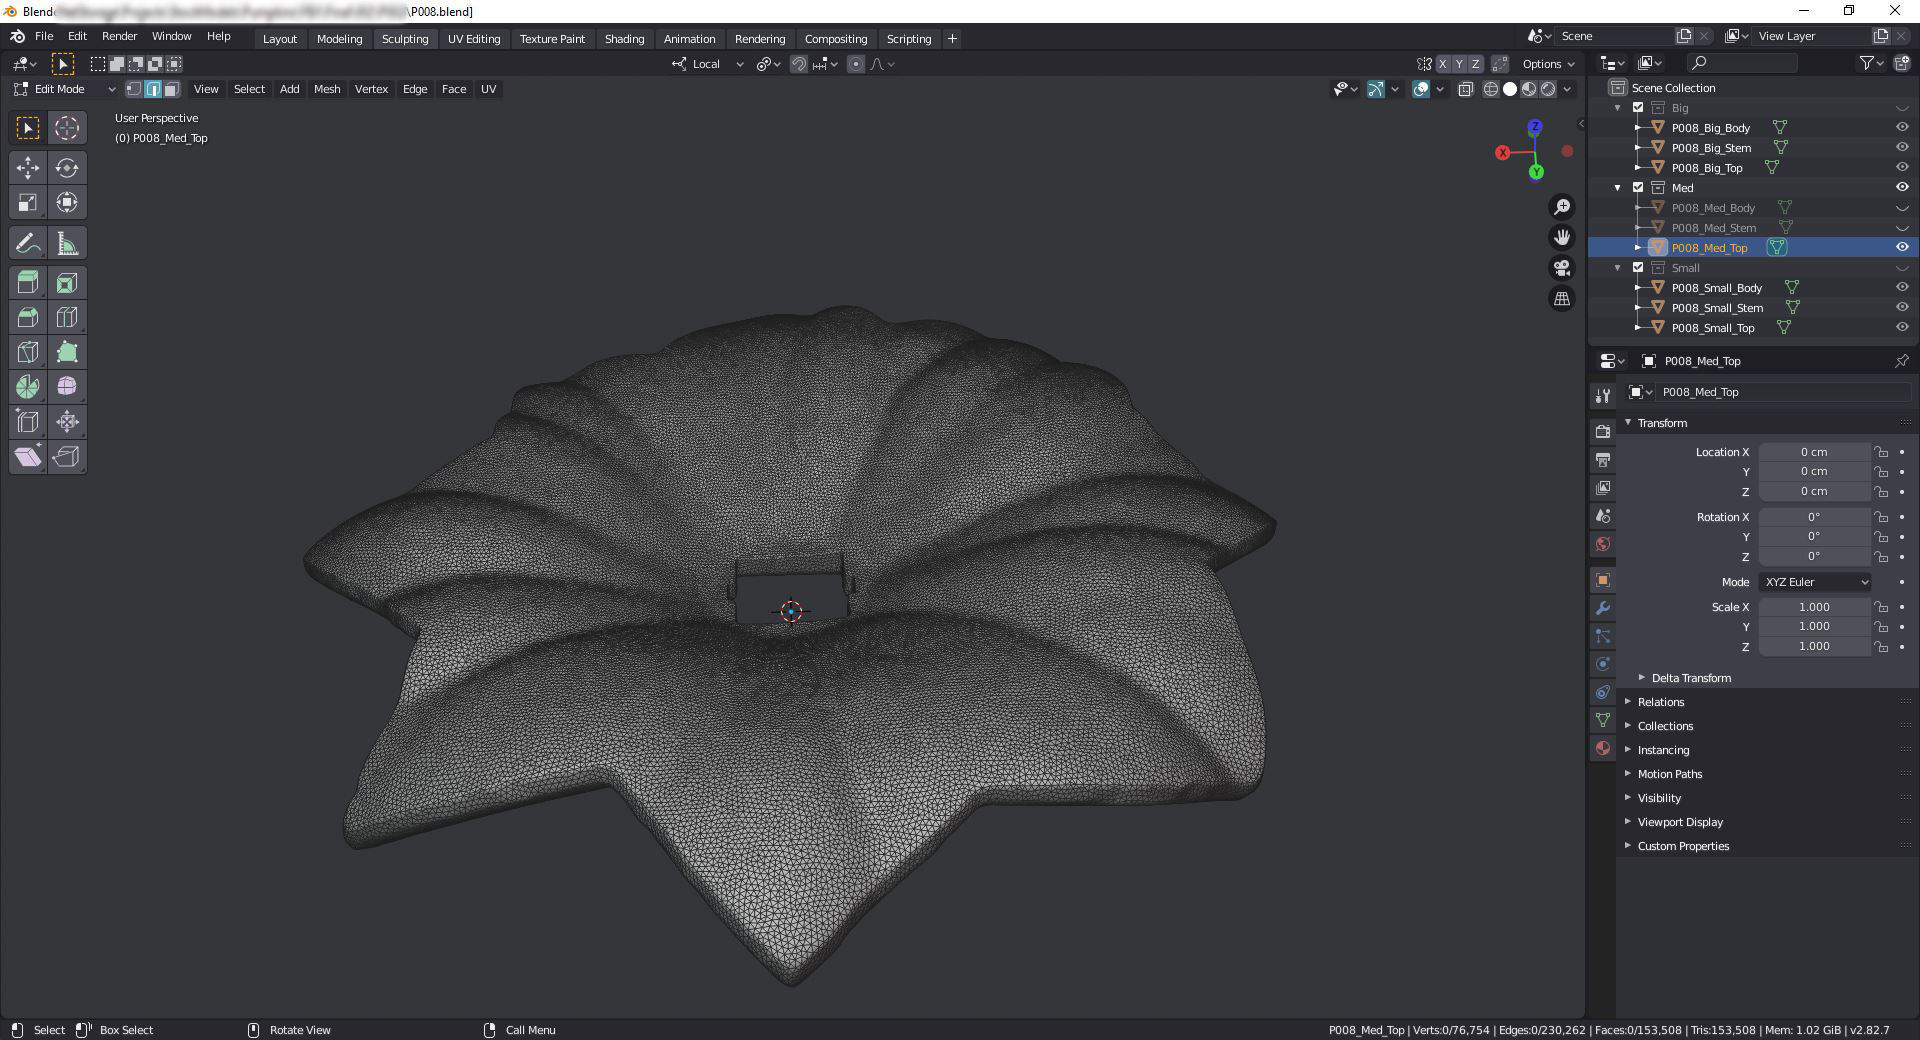
Task: Open the XYZ Euler rotation mode dropdown
Action: [x=1815, y=582]
